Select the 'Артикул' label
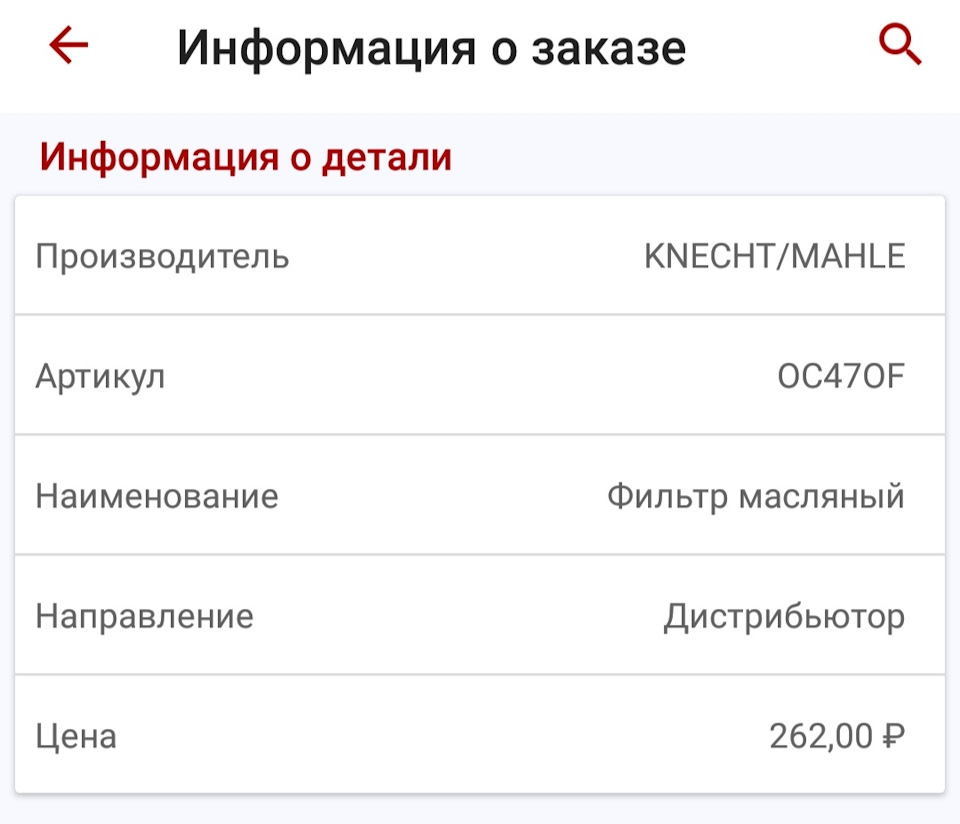This screenshot has width=960, height=824. [100, 377]
